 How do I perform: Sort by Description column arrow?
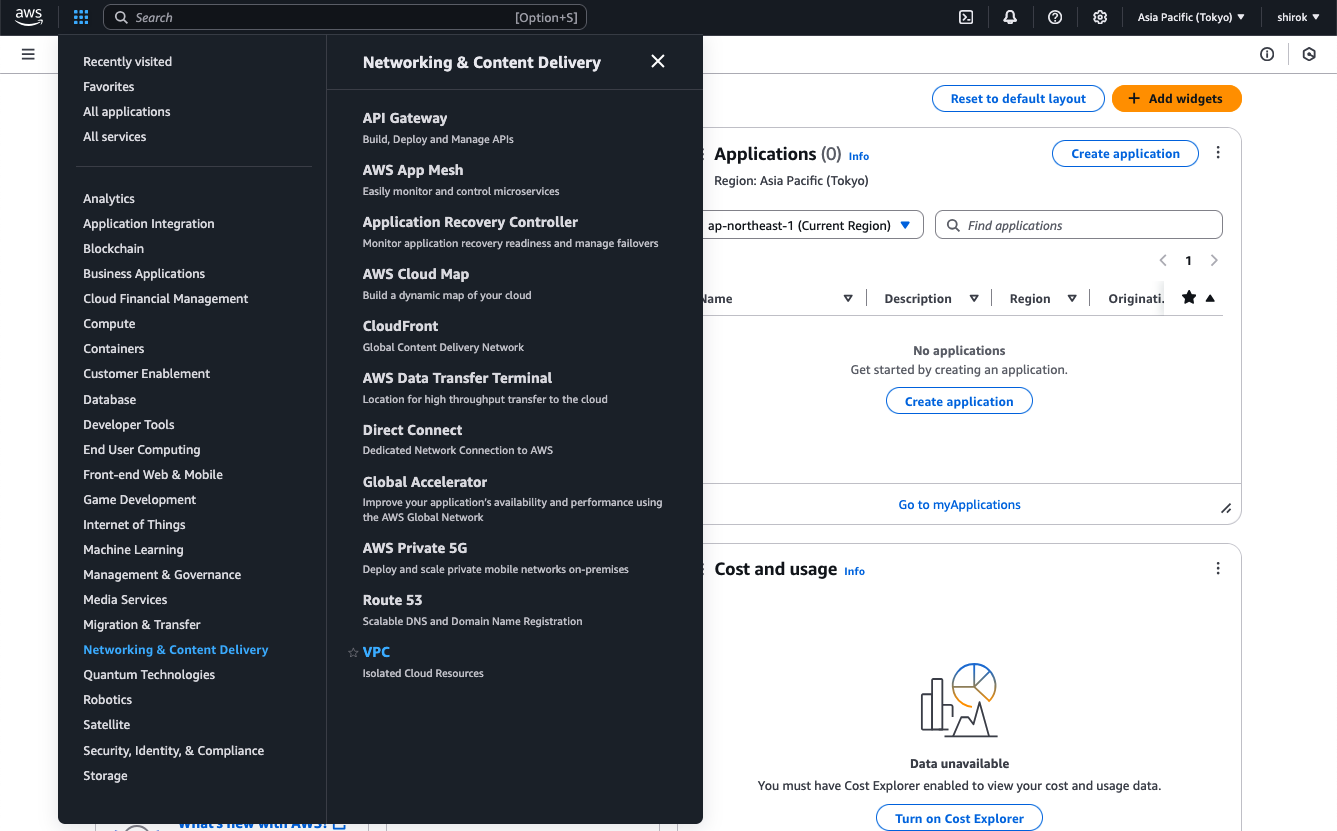pyautogui.click(x=974, y=298)
